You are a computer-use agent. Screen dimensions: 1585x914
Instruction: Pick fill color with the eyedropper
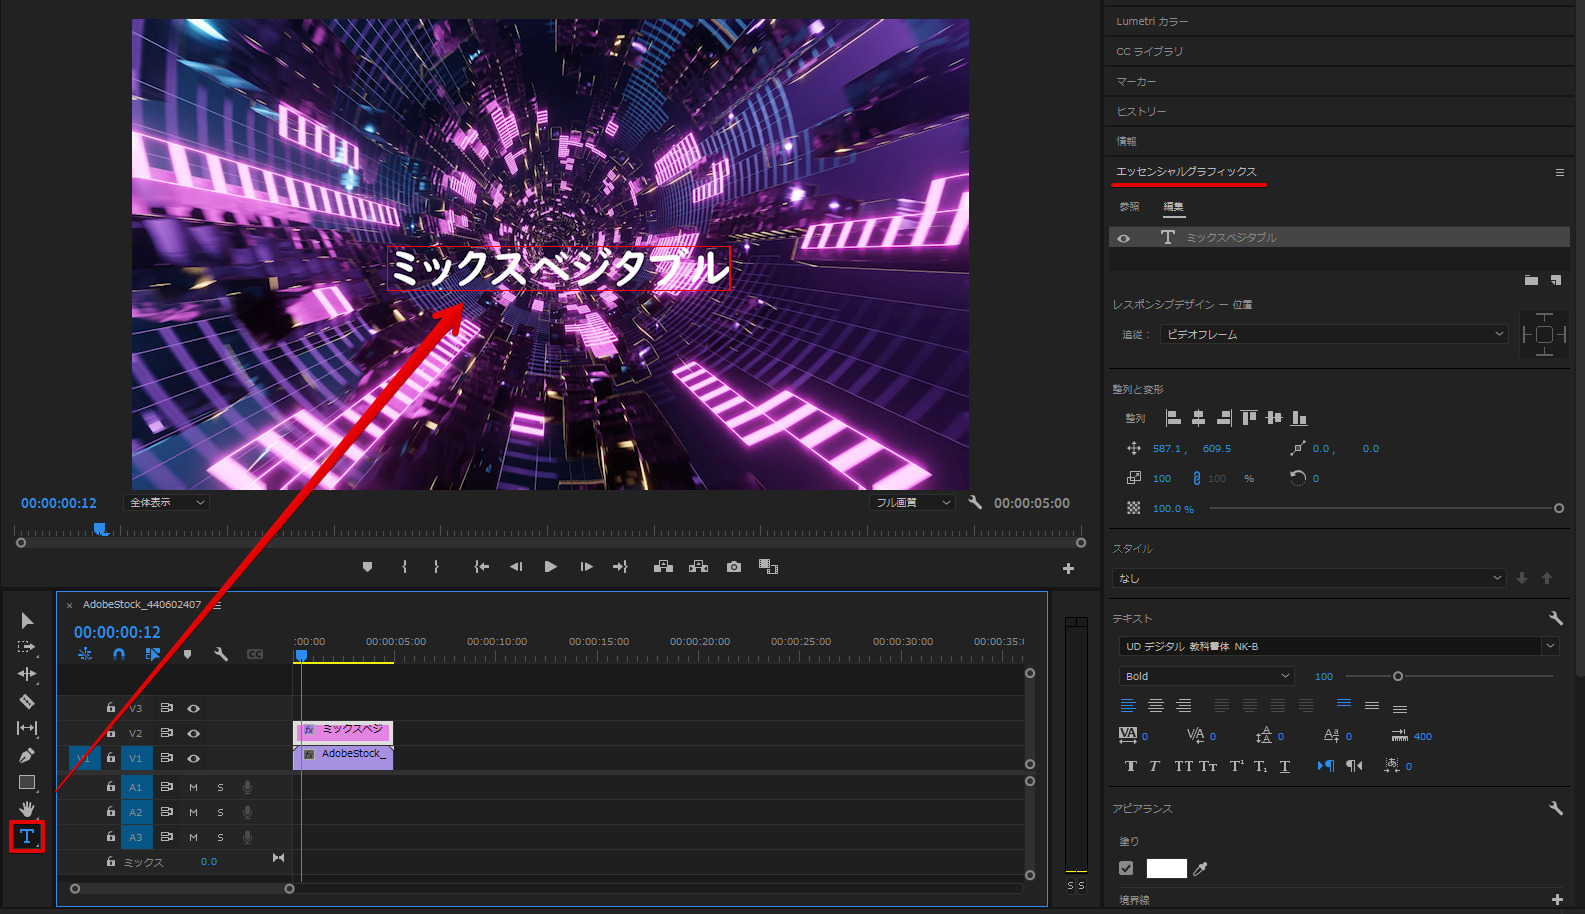coord(1201,869)
